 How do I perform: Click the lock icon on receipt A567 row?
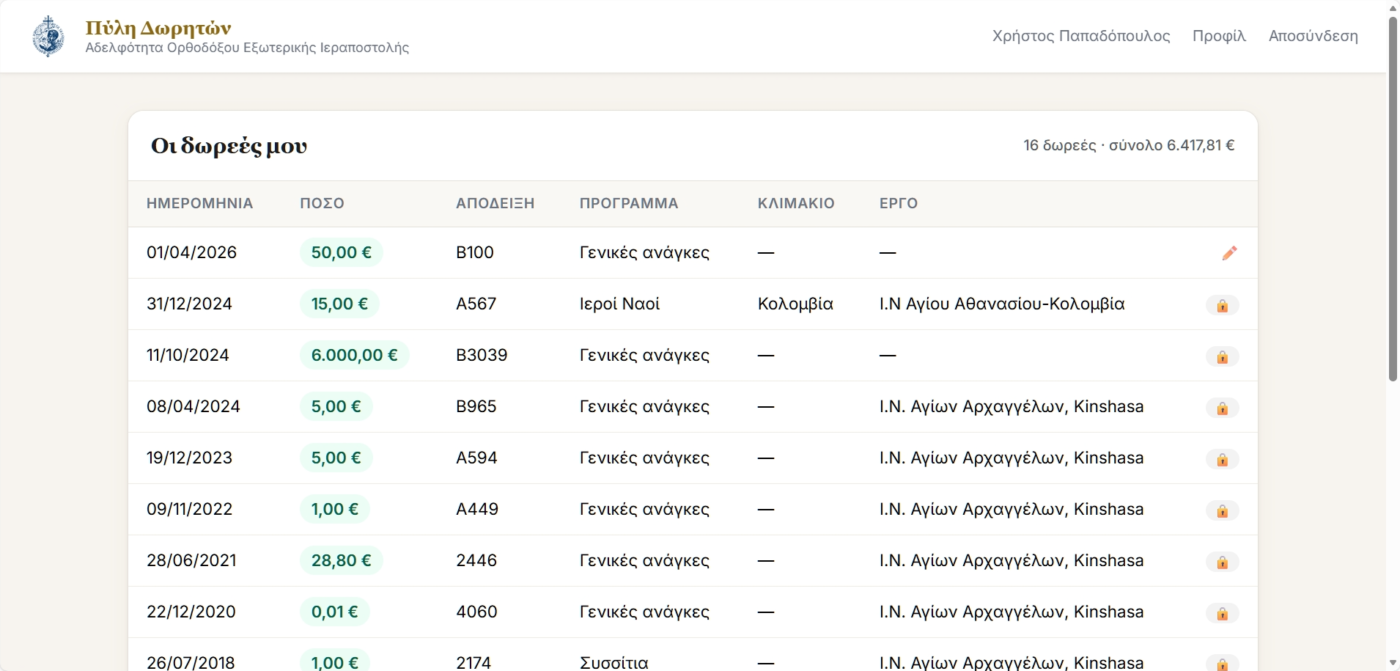(x=1222, y=305)
